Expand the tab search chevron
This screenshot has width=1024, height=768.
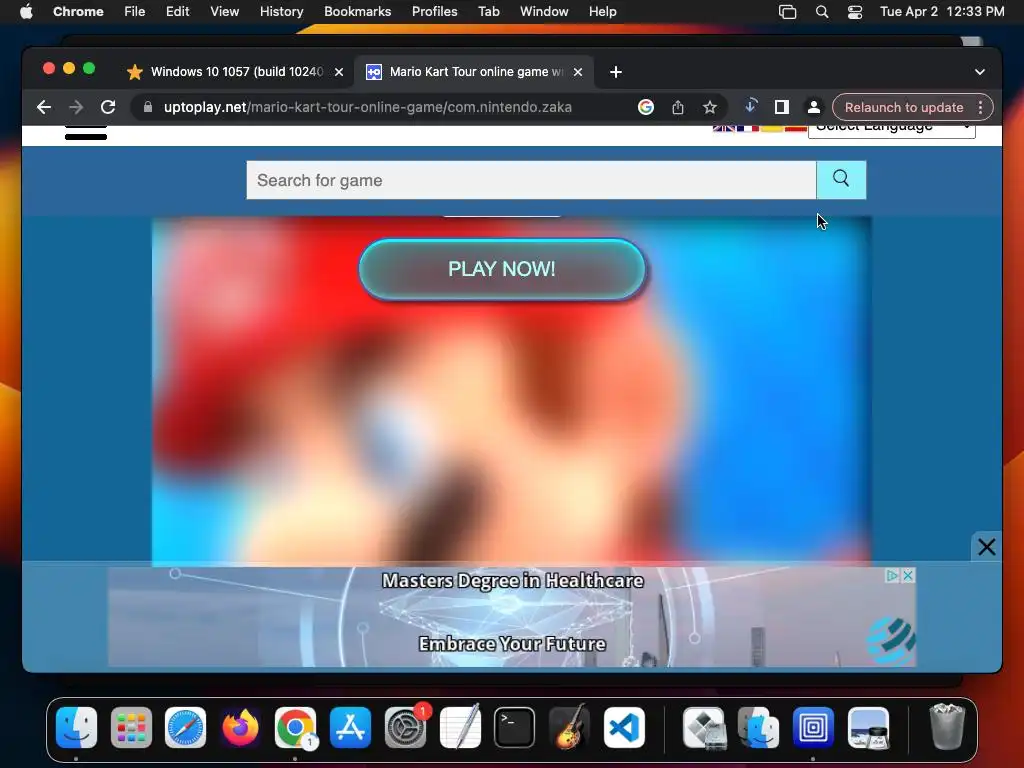tap(980, 72)
